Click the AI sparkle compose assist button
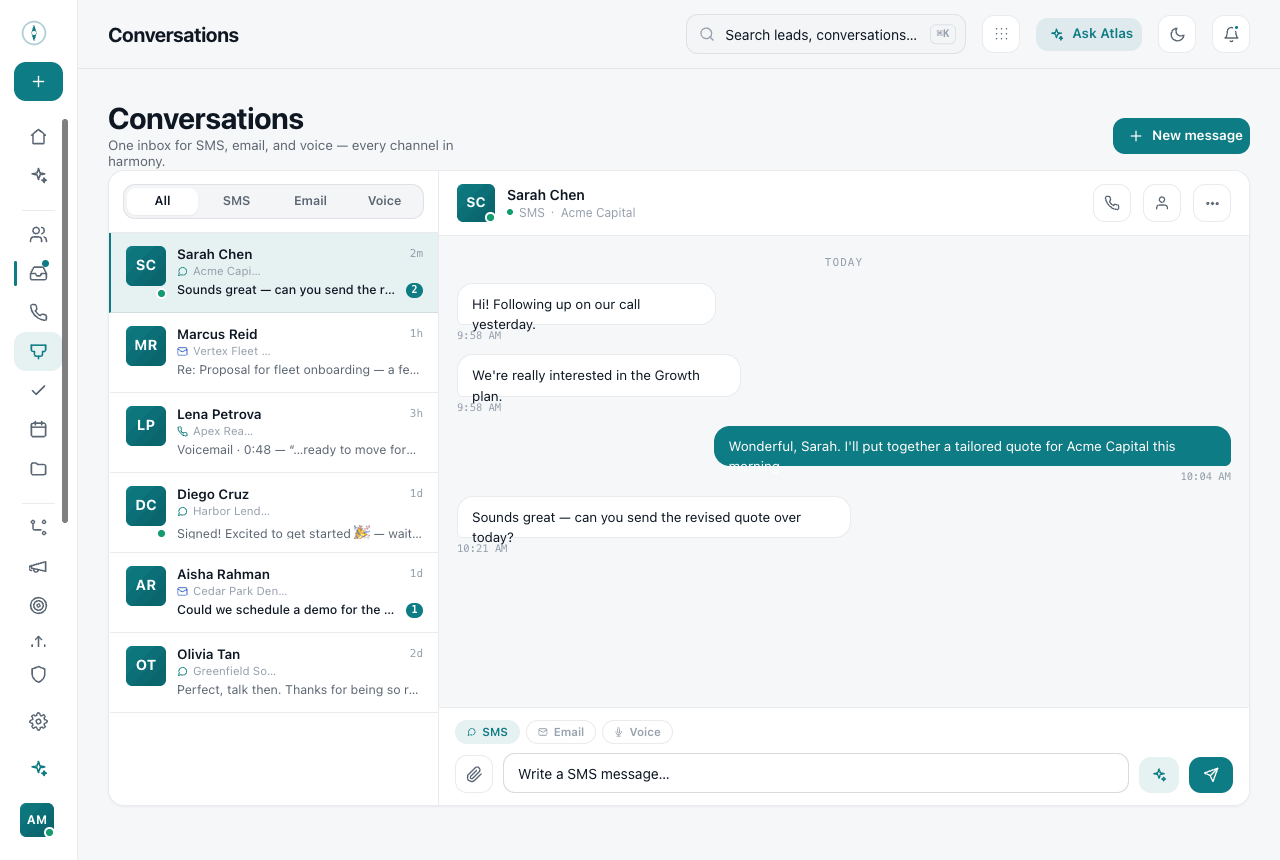This screenshot has width=1280, height=860. click(1159, 774)
